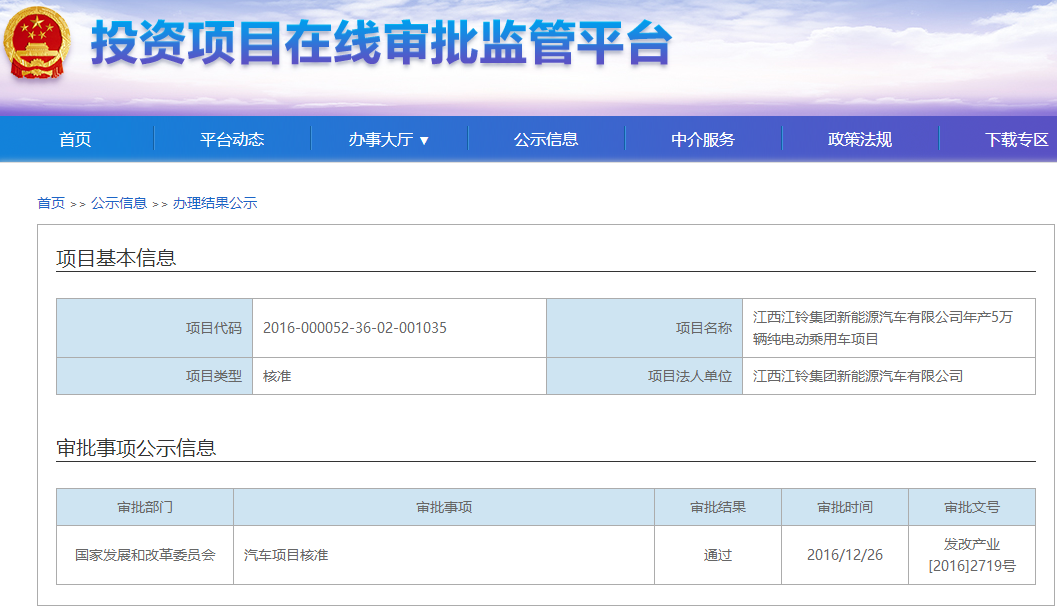1057x607 pixels.
Task: Click the national emblem logo
Action: [36, 43]
